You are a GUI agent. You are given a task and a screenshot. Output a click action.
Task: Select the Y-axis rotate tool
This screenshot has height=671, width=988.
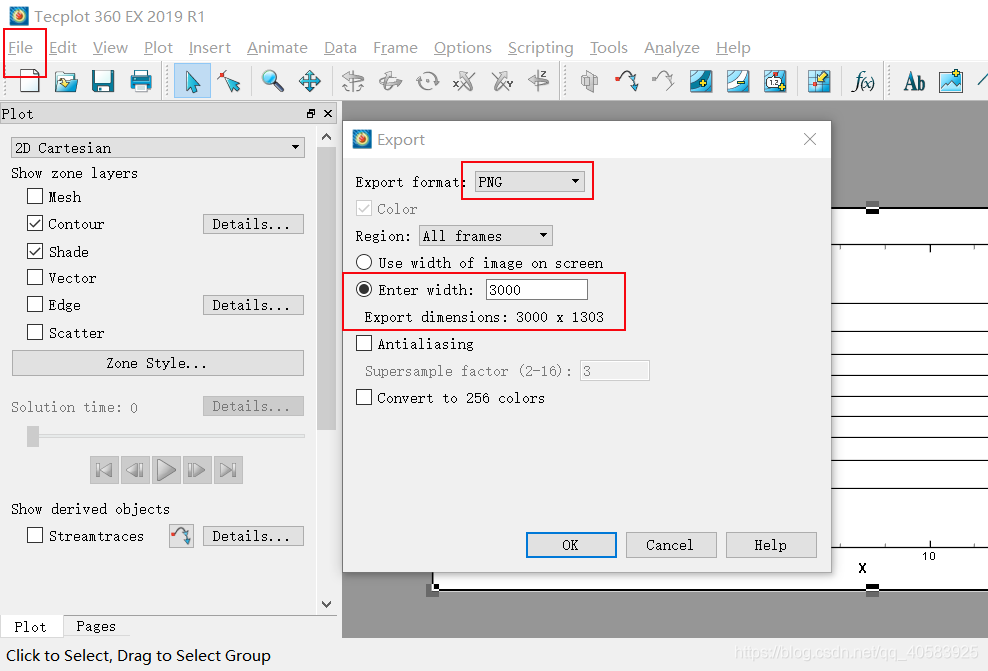tap(502, 81)
